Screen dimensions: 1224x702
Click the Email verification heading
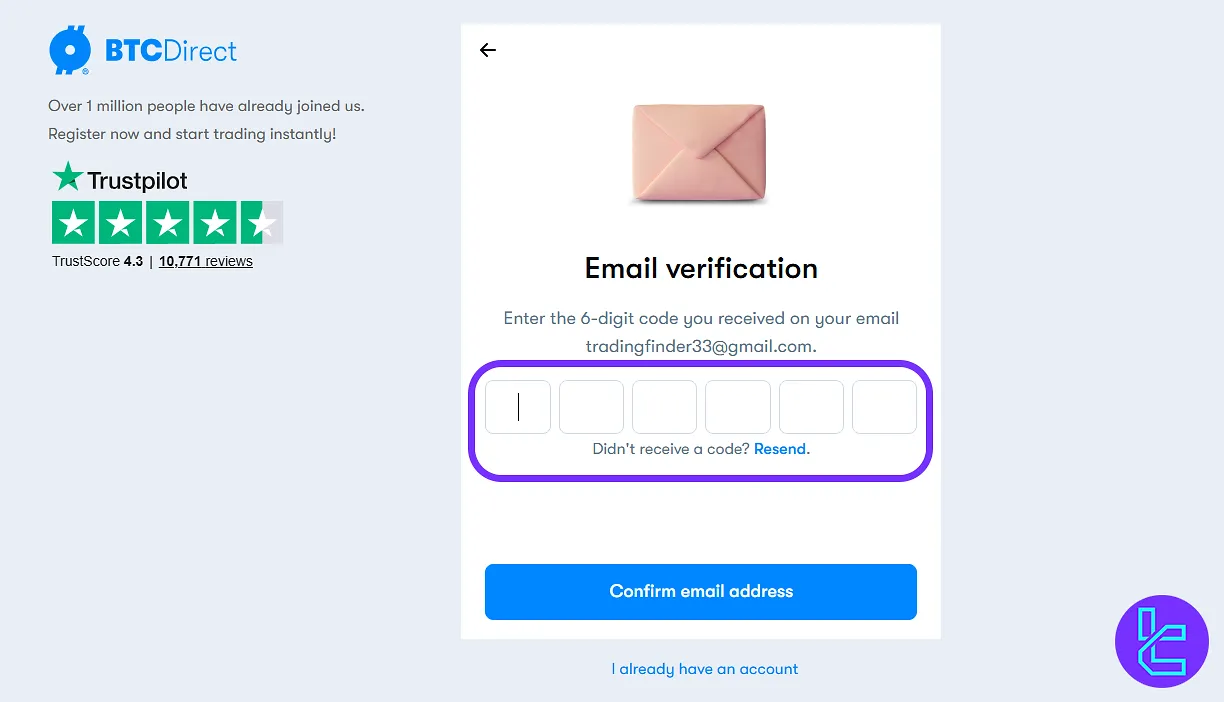pos(701,268)
